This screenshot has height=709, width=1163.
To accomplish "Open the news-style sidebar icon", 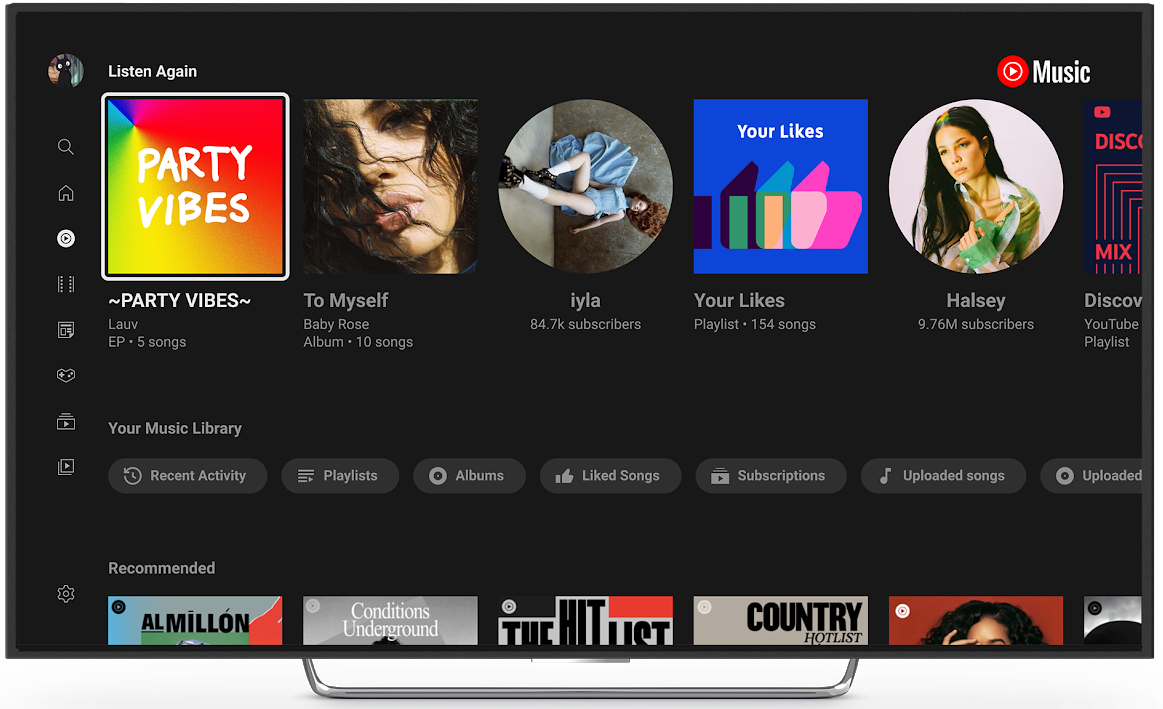I will coord(66,330).
